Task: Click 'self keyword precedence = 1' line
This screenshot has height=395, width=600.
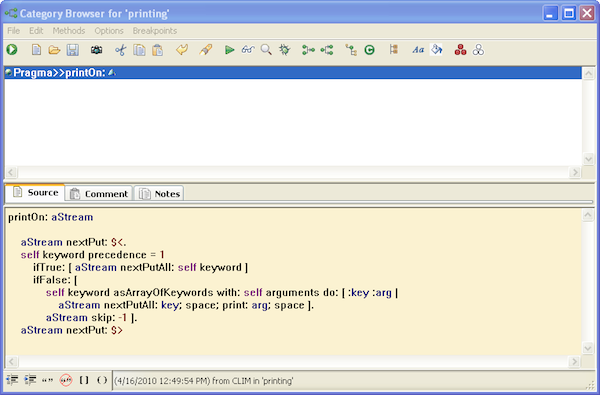Action: [93, 255]
